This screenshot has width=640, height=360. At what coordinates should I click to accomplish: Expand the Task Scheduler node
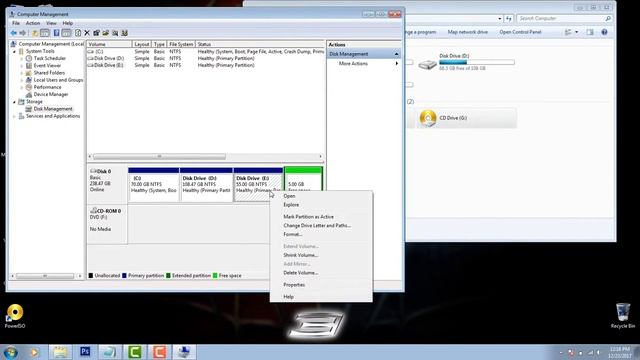(x=22, y=58)
